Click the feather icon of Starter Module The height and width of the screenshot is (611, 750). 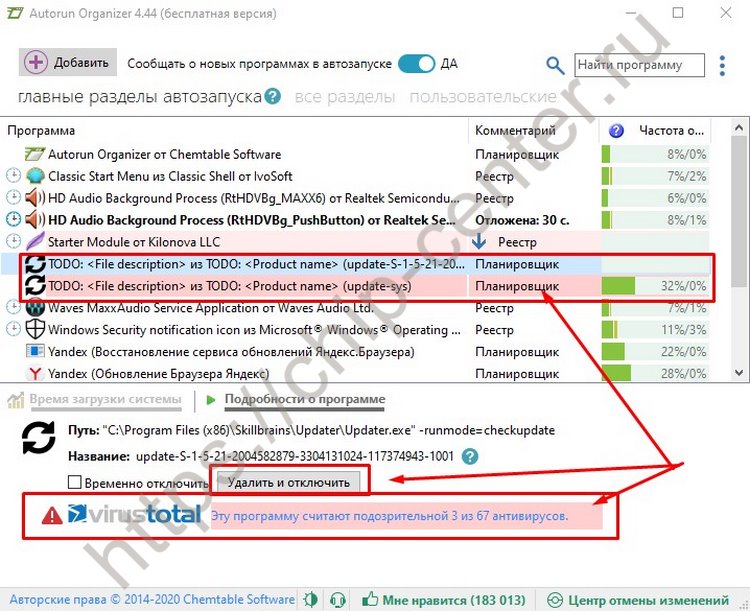35,242
